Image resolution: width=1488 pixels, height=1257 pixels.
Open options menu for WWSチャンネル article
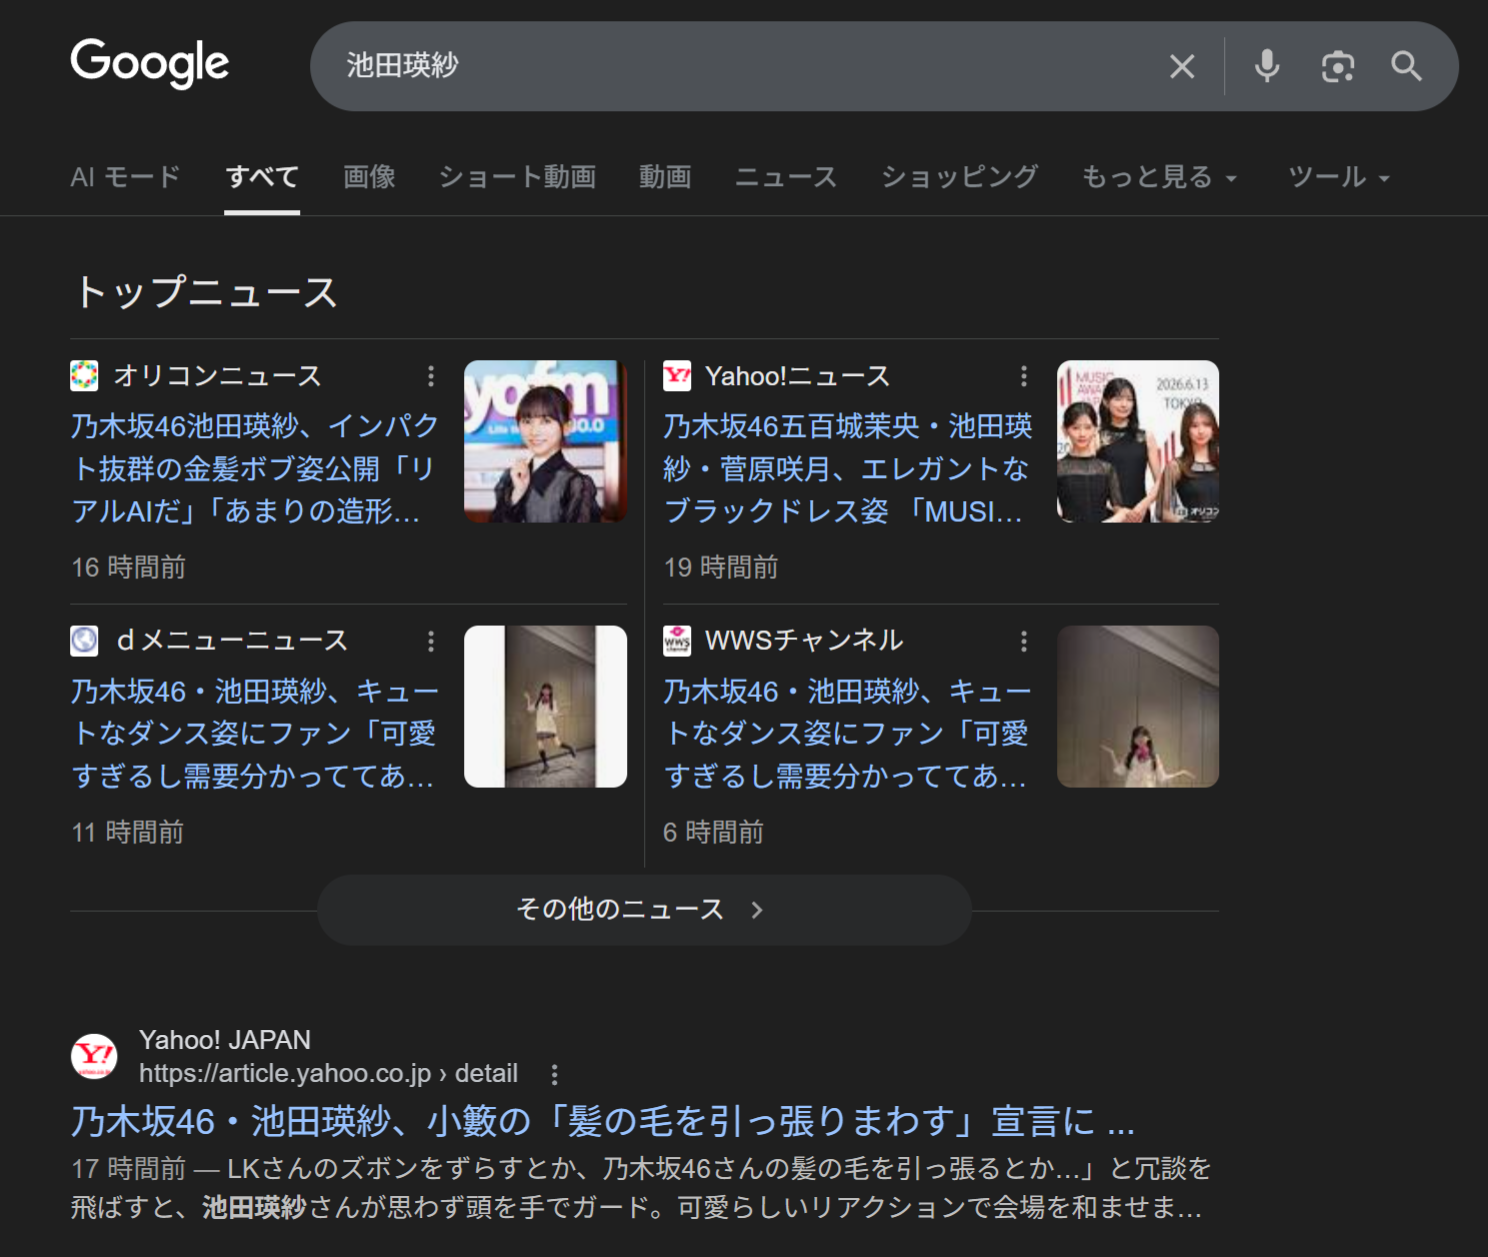1023,641
